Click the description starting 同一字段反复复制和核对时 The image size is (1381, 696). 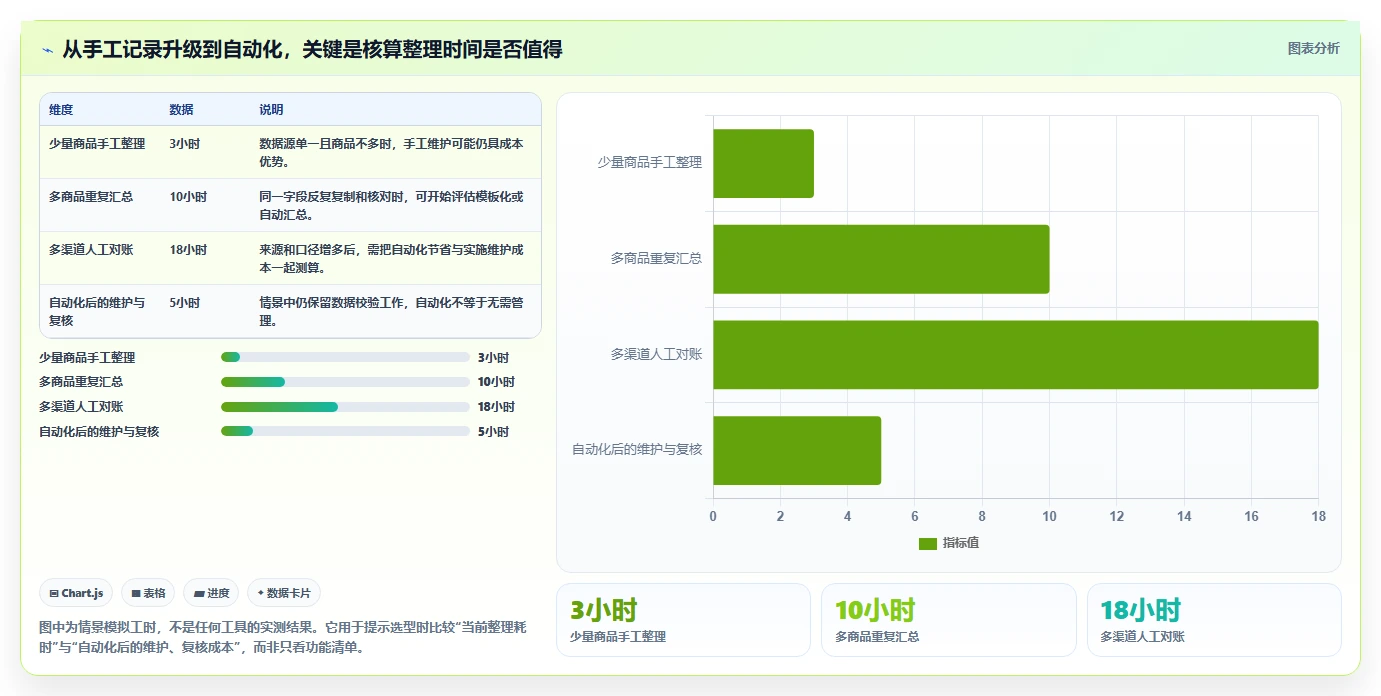coord(391,206)
